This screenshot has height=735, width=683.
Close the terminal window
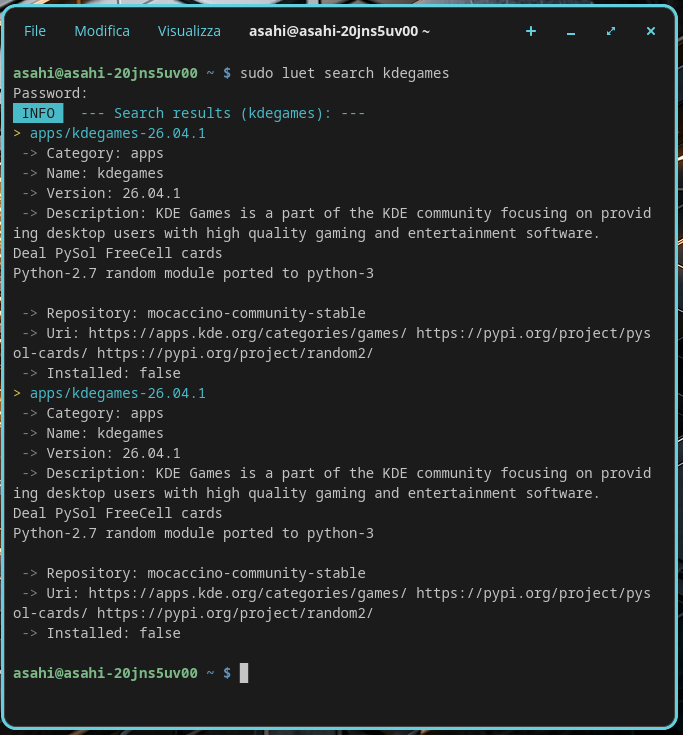pyautogui.click(x=651, y=31)
